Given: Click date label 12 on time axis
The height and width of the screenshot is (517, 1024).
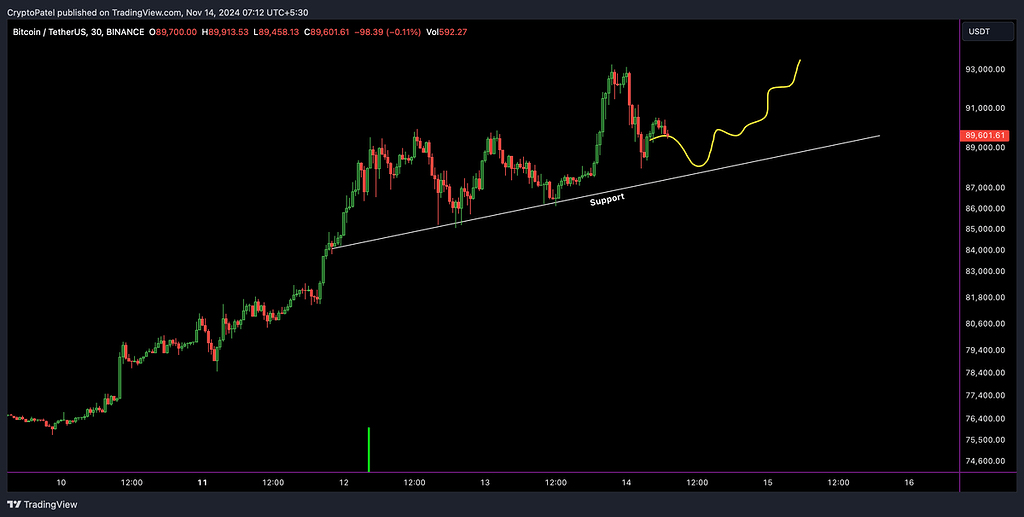Looking at the screenshot, I should pyautogui.click(x=344, y=483).
